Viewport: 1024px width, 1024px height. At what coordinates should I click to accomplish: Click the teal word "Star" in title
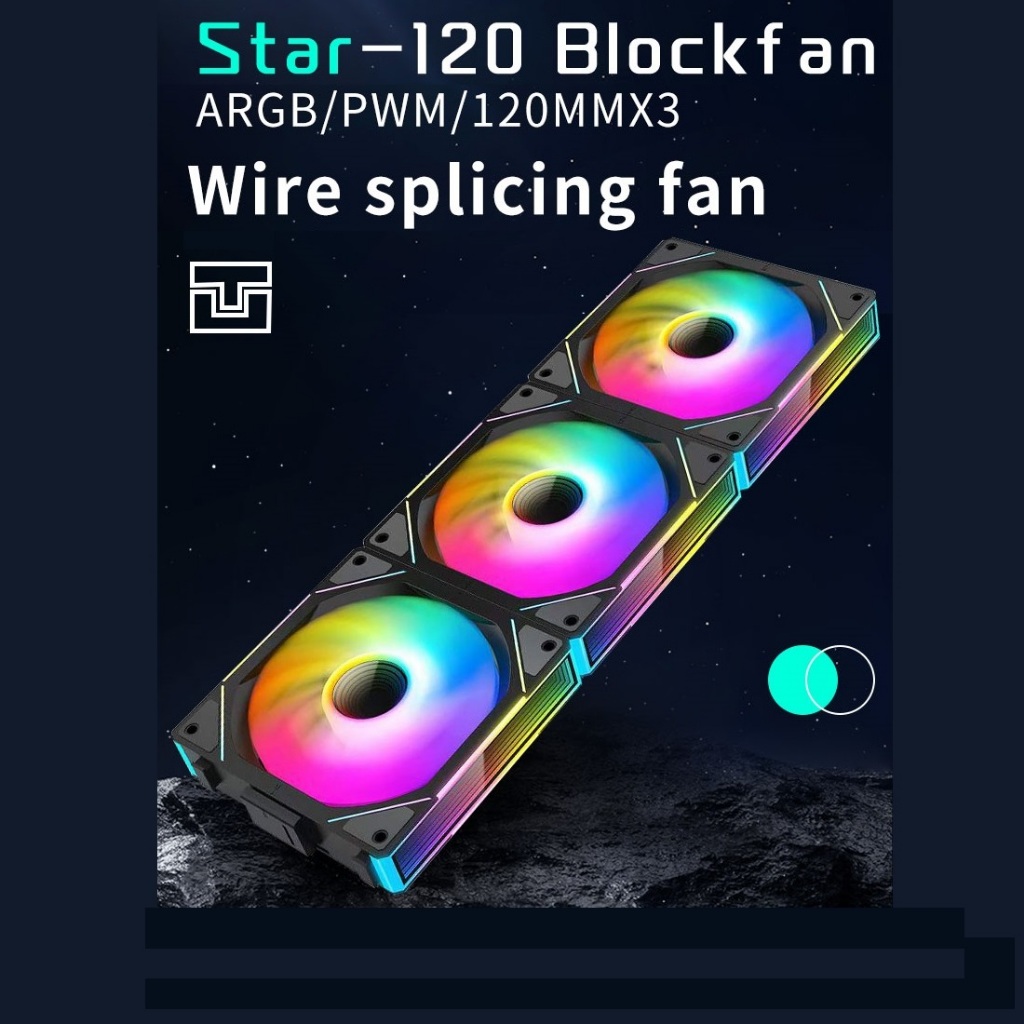coord(274,50)
